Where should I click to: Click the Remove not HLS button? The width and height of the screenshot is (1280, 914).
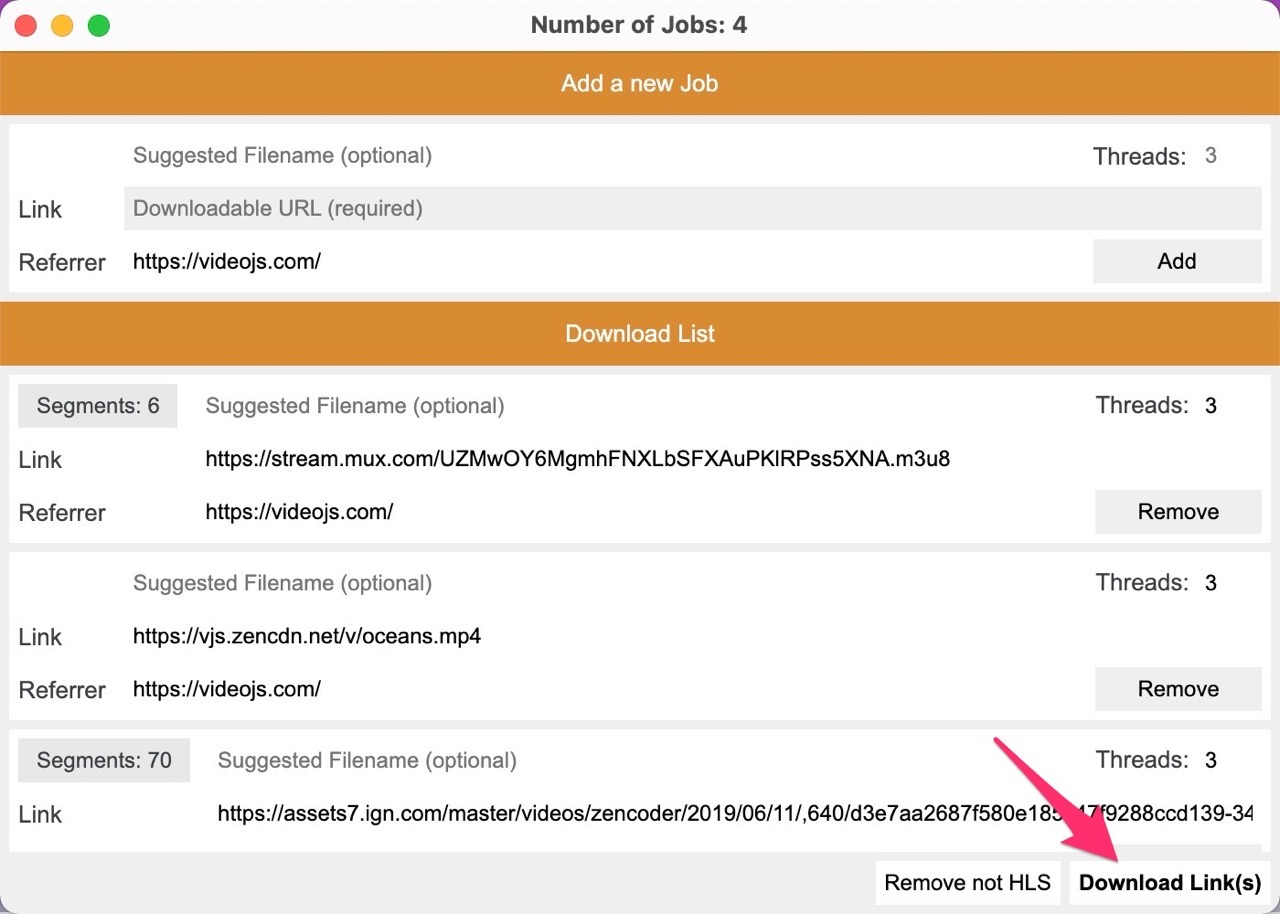967,883
